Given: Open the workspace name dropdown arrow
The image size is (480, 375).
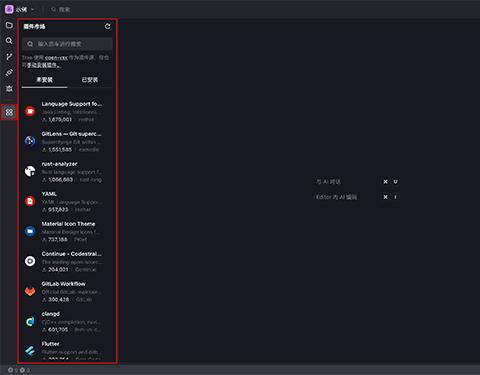Looking at the screenshot, I should coord(32,9).
